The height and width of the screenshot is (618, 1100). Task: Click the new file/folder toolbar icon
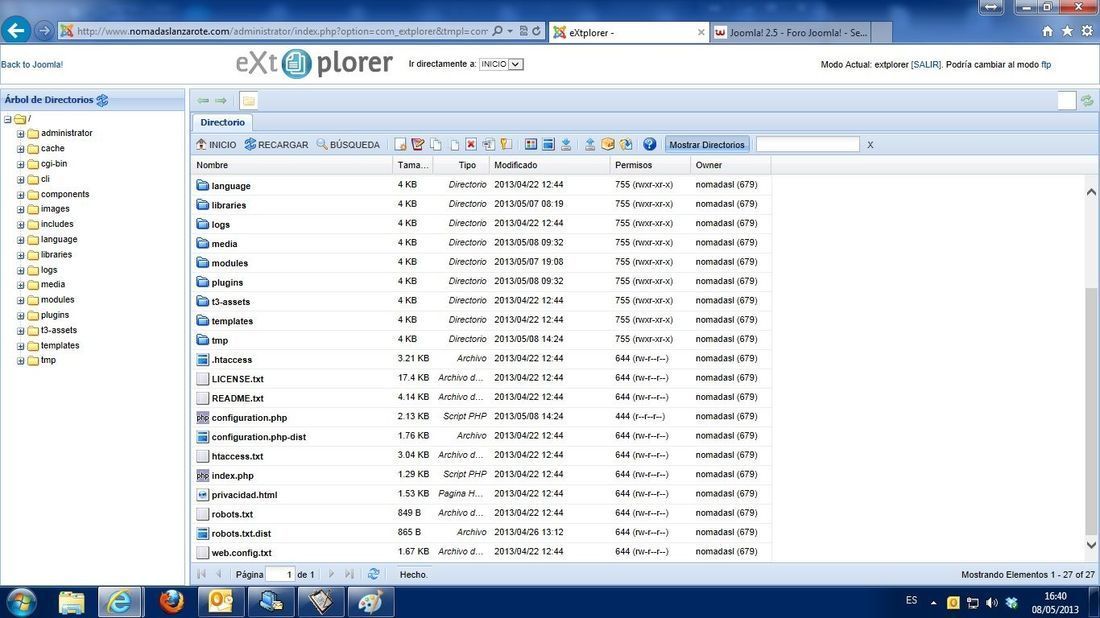400,145
